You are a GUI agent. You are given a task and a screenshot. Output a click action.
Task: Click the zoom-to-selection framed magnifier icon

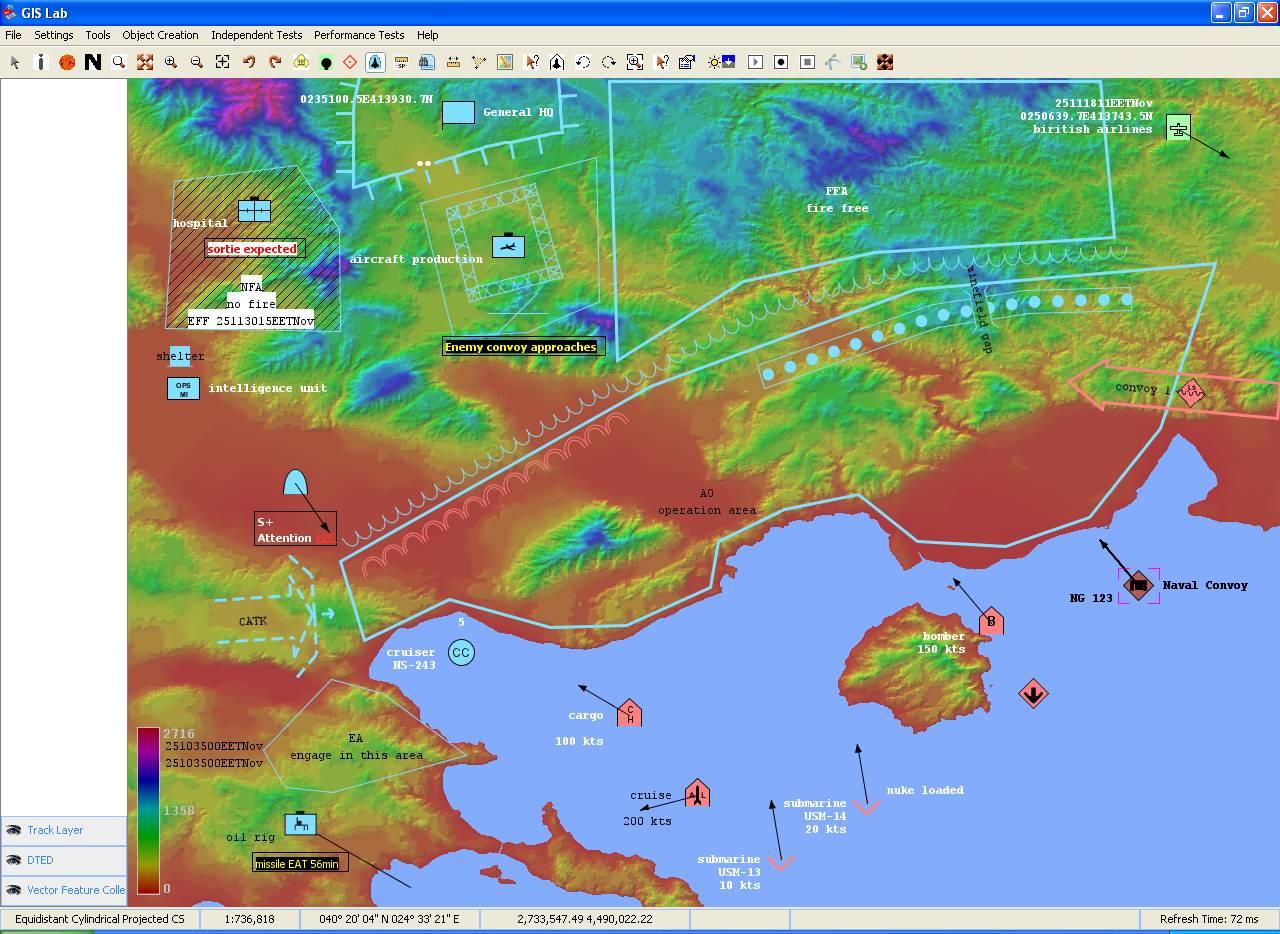(635, 62)
